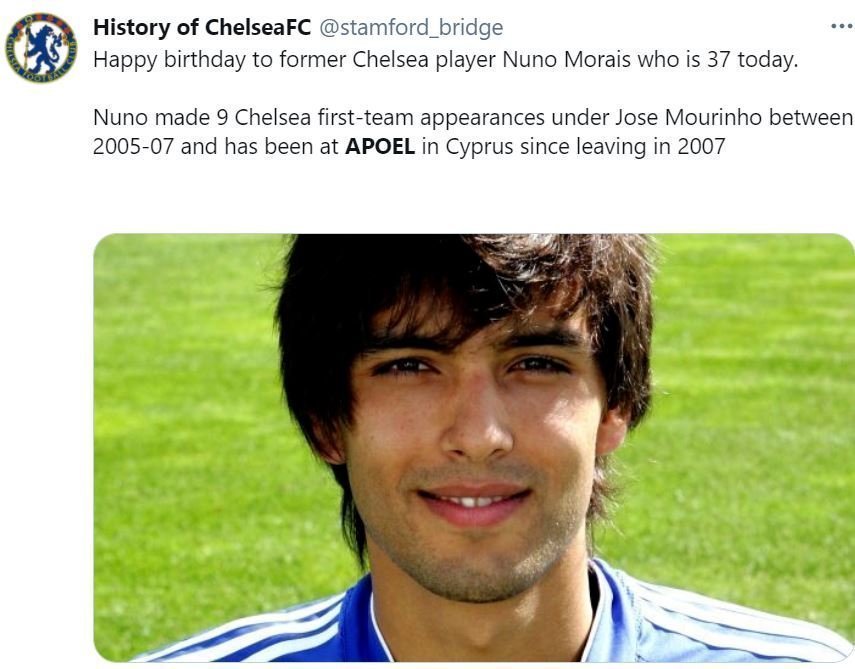Click the '37 today' text

coord(752,60)
